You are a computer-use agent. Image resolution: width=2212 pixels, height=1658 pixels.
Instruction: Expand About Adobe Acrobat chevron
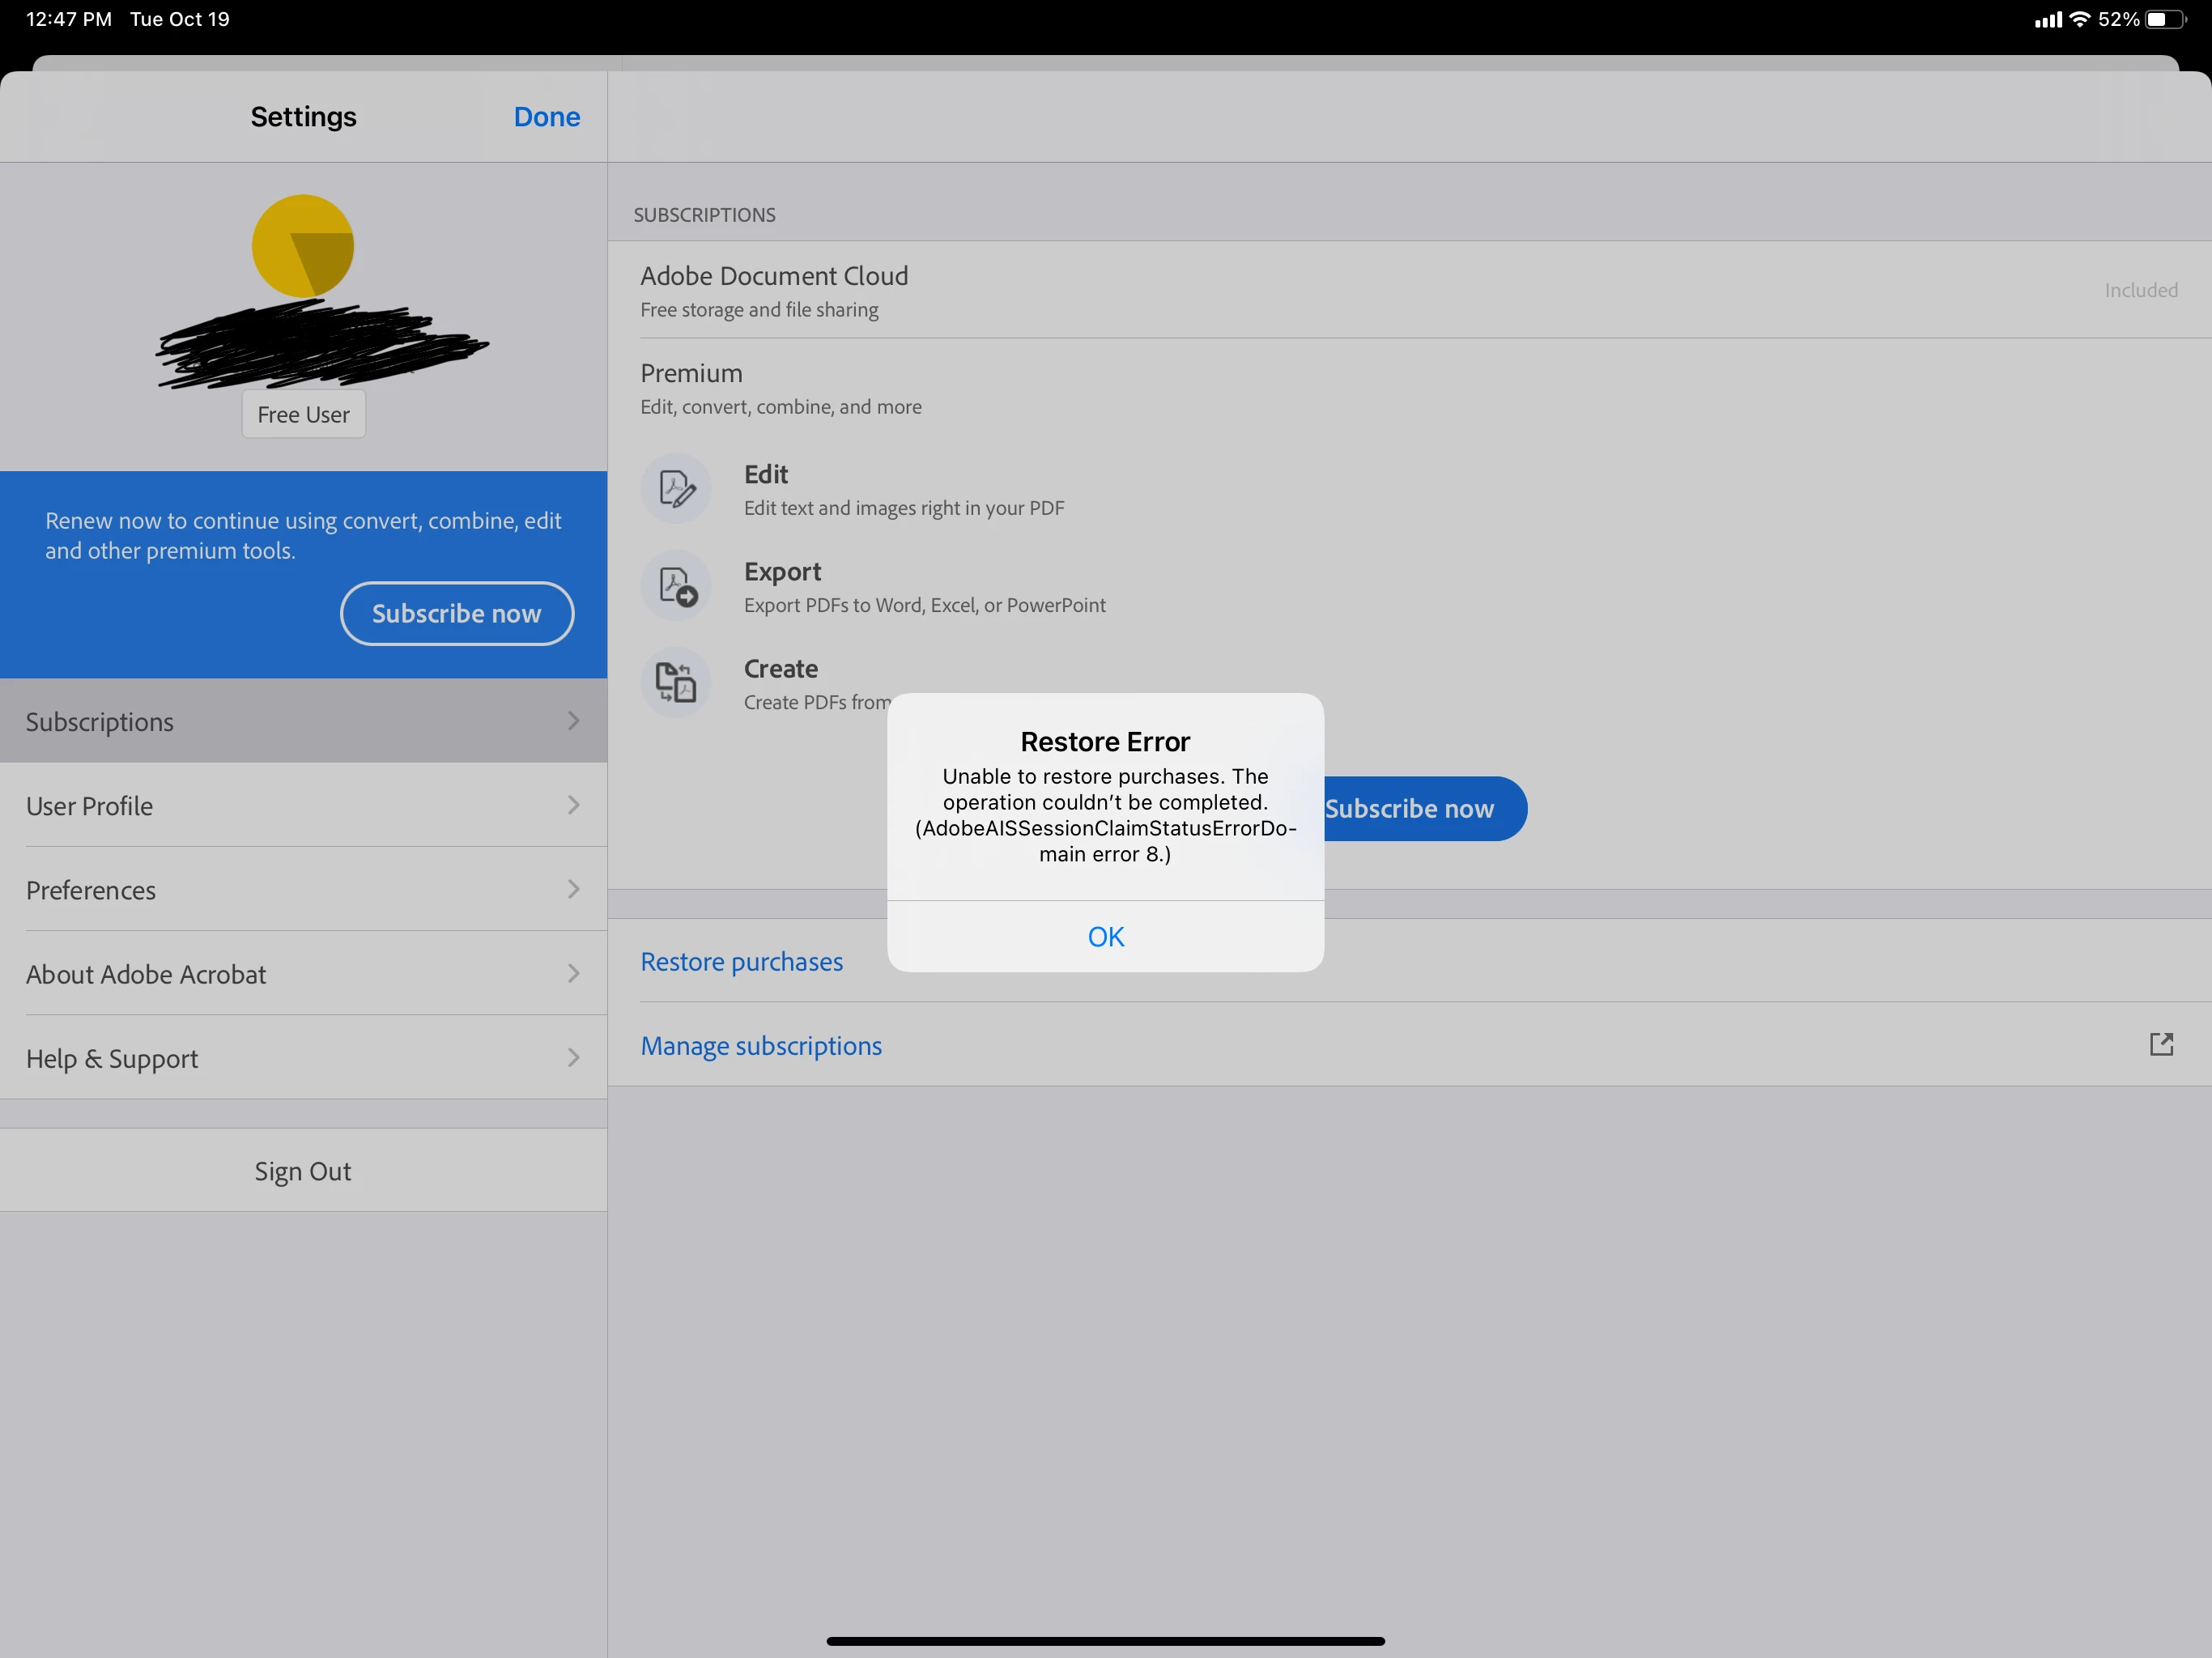point(573,974)
